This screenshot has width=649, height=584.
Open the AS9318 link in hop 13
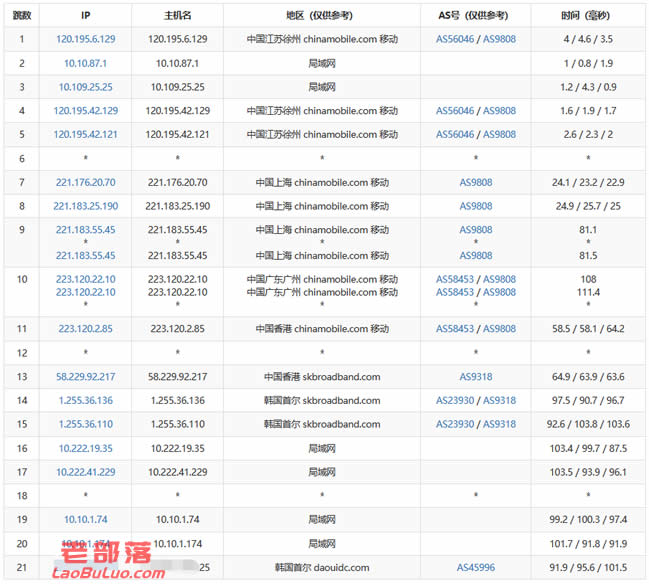point(476,377)
